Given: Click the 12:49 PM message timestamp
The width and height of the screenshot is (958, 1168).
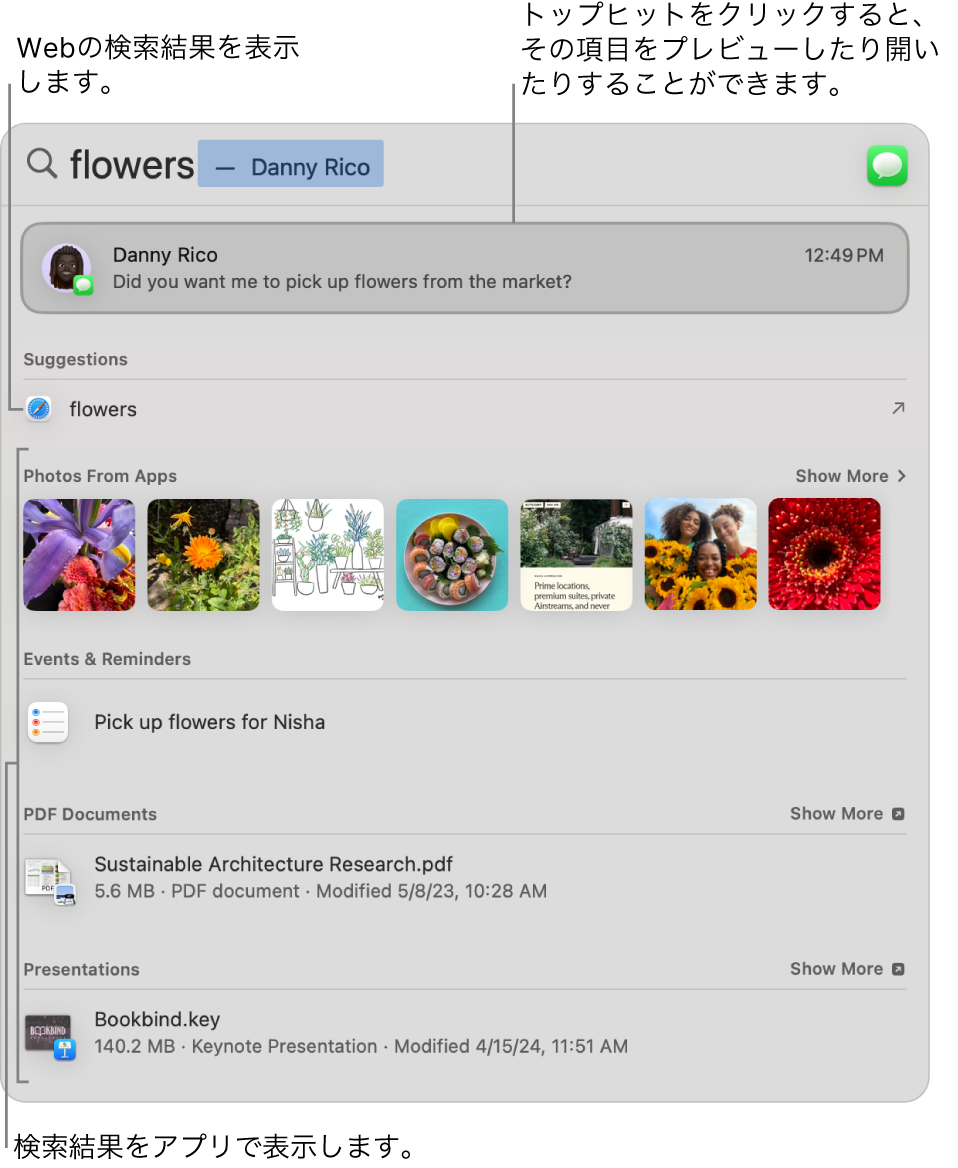Looking at the screenshot, I should 843,256.
